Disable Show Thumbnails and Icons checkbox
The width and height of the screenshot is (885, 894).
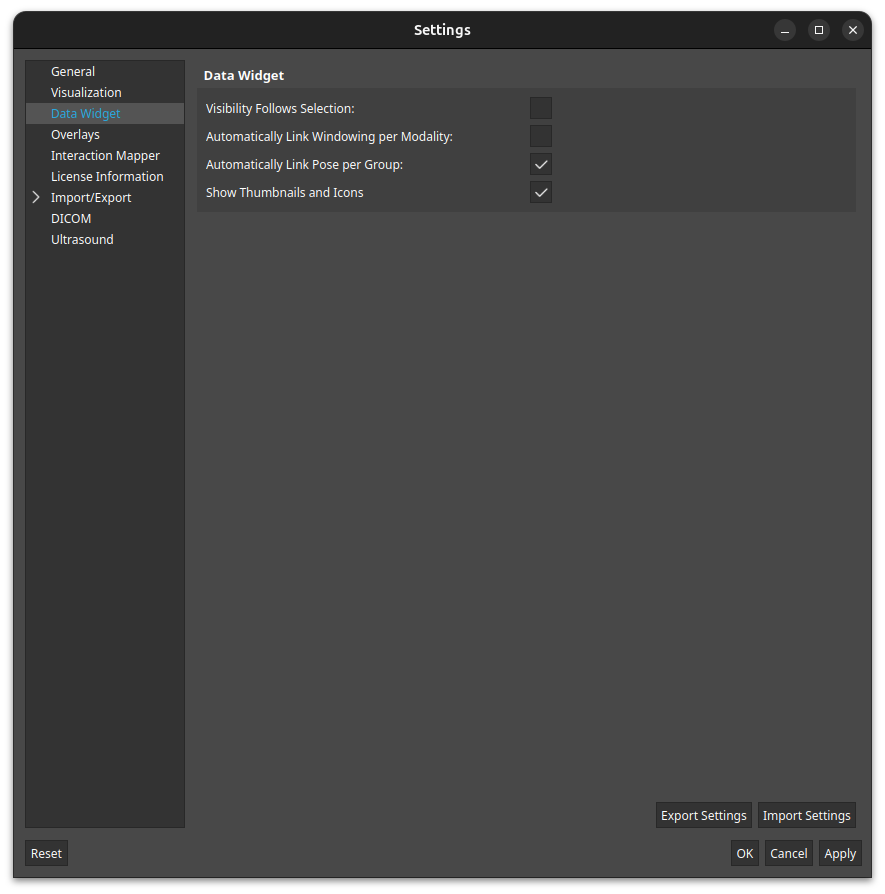point(541,192)
